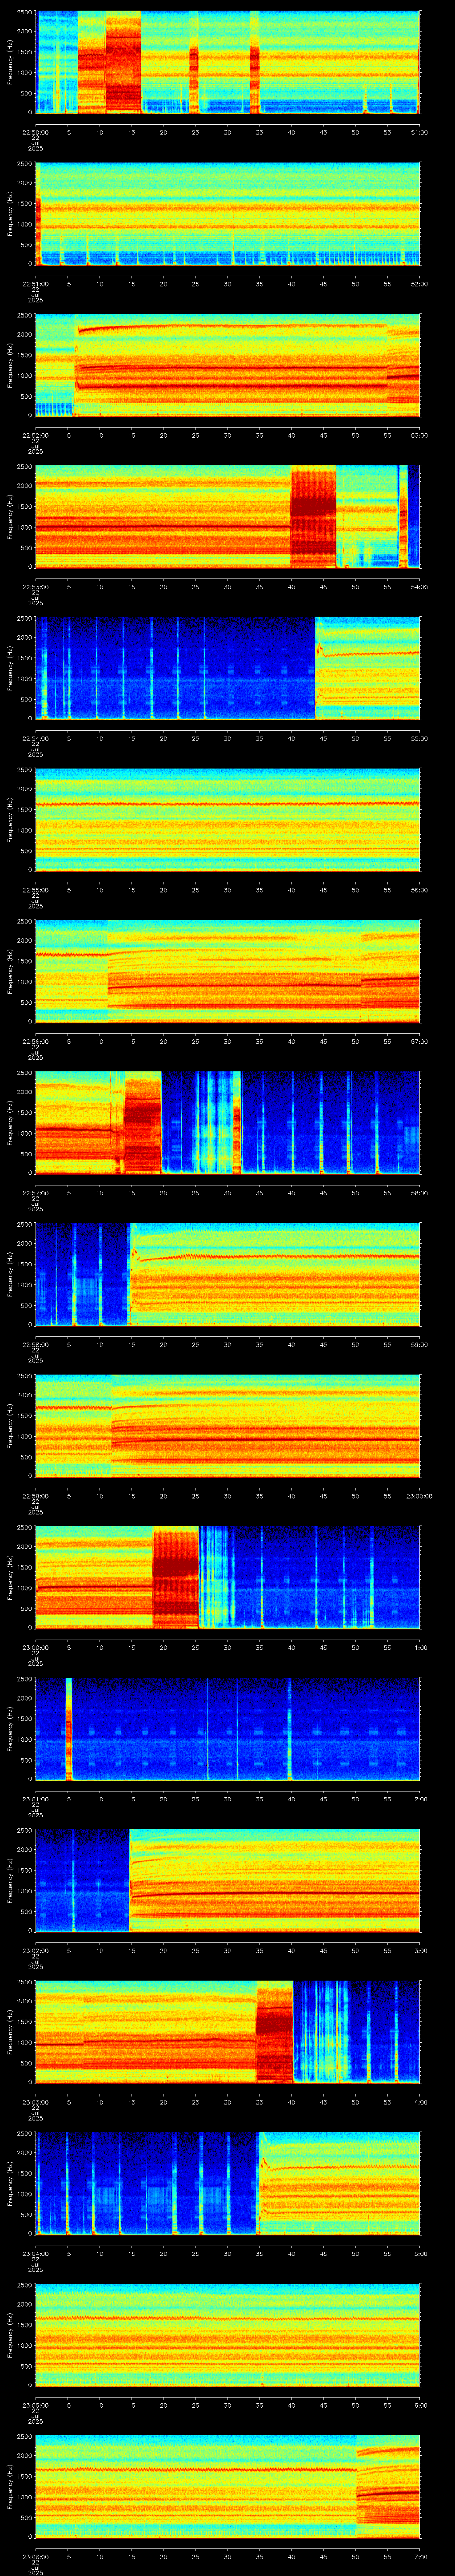Click the 51:00 end time label
Screen dimensions: 455x2576
coord(419,132)
